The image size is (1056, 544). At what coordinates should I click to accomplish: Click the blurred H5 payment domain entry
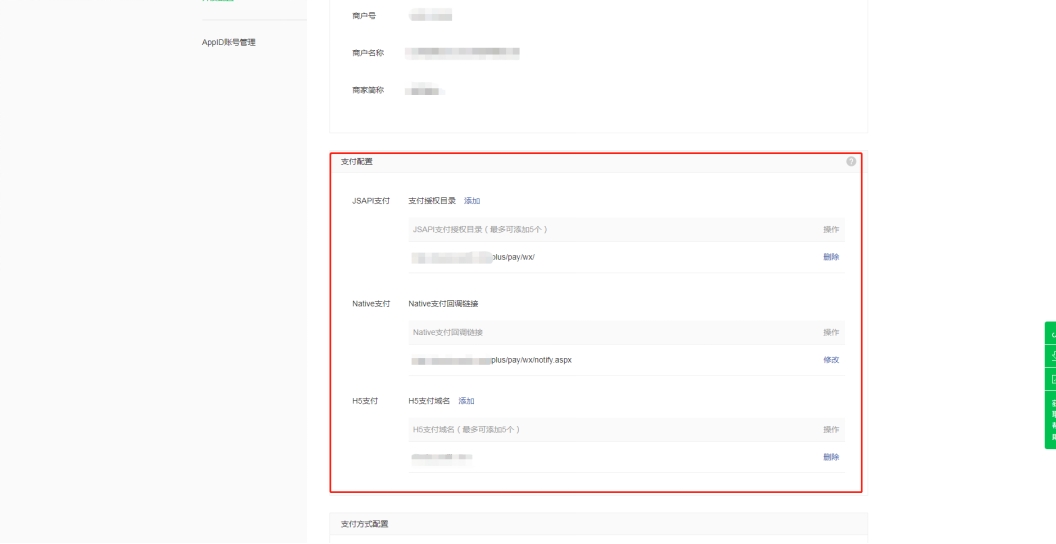pyautogui.click(x=442, y=457)
